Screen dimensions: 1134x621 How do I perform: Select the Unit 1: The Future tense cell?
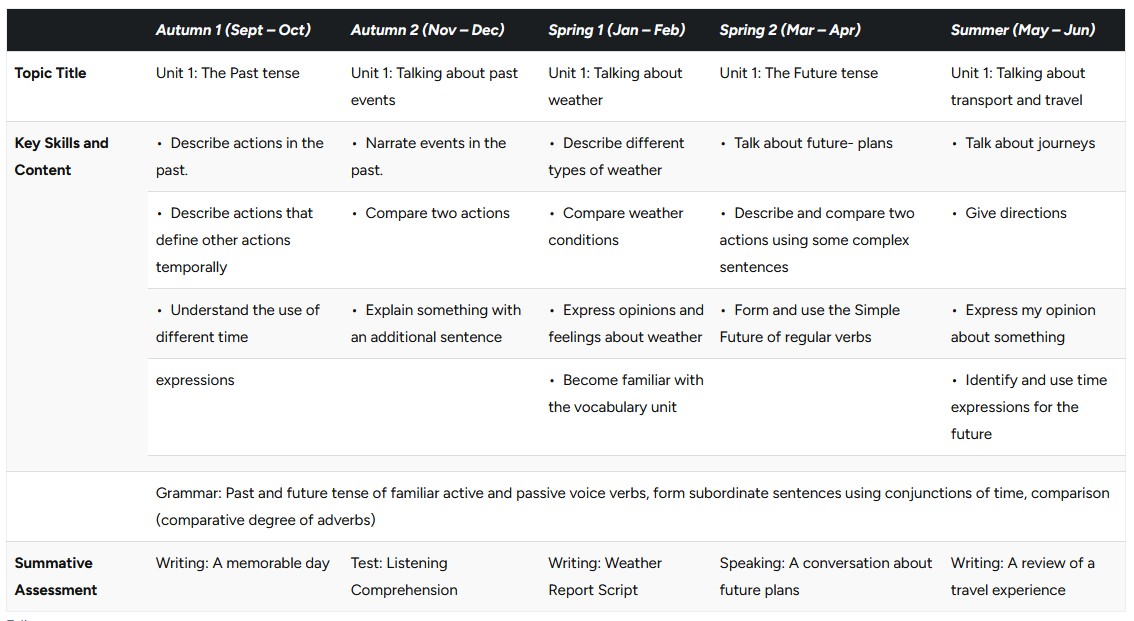click(798, 73)
